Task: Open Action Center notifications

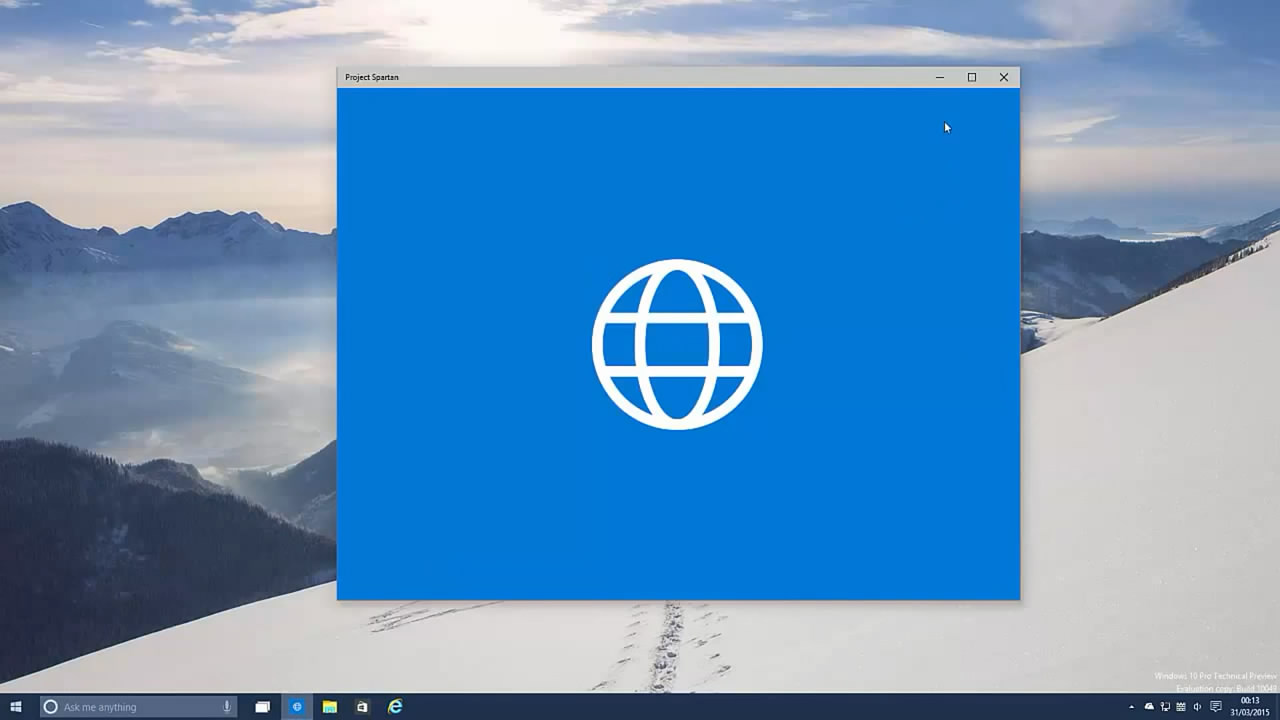Action: 1216,707
